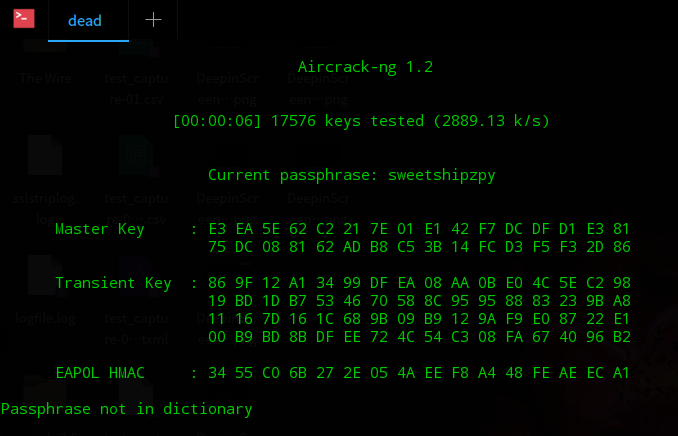Click the faint 'The Wire' desktop label

click(45, 78)
